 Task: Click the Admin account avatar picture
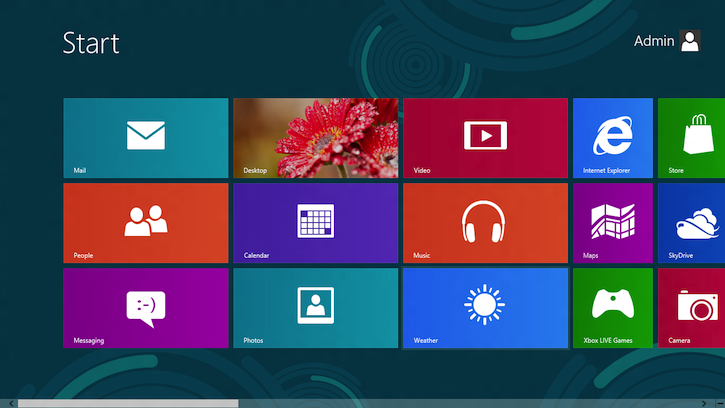click(690, 41)
